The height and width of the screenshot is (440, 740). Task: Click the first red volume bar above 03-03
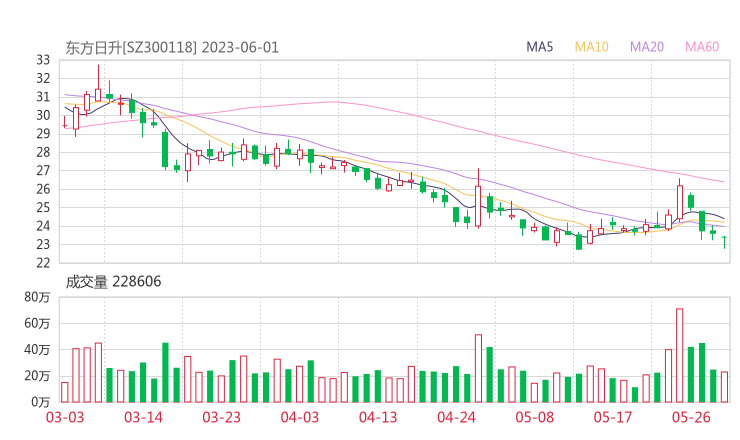pyautogui.click(x=65, y=392)
